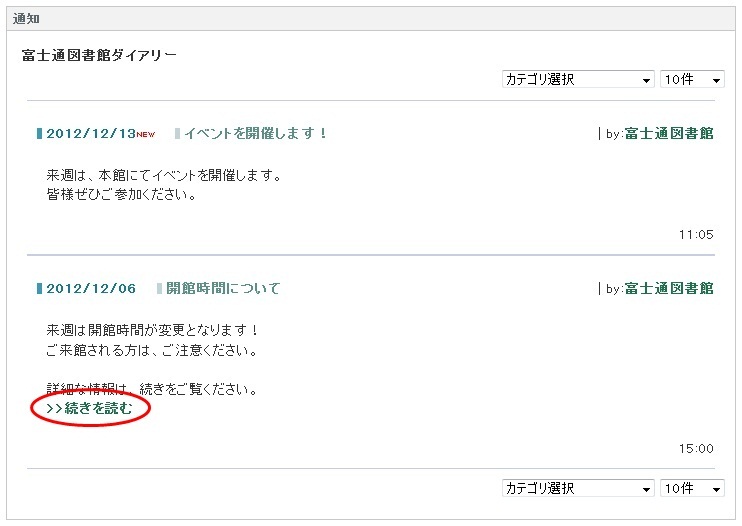This screenshot has height=526, width=742.
Task: Open the top 10件 items-per-page dropdown
Action: (x=692, y=79)
